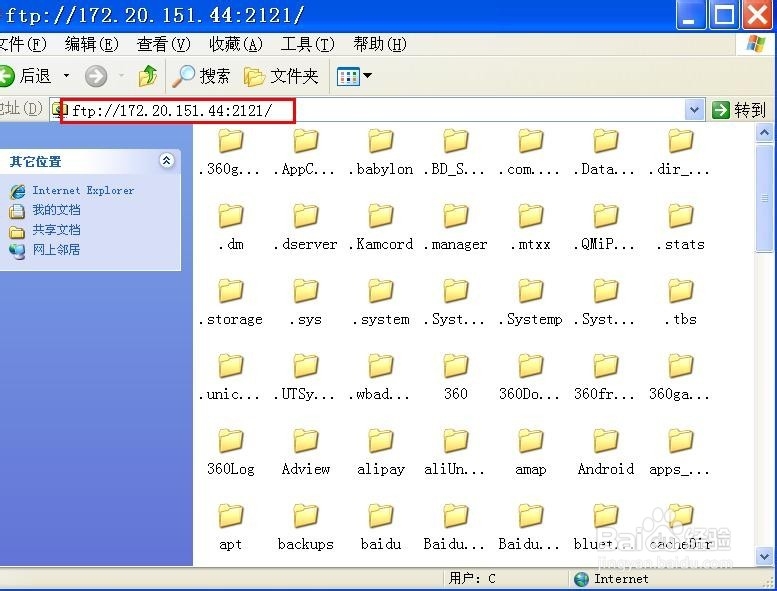Select the .tbs folder
The image size is (777, 591).
coord(680,302)
